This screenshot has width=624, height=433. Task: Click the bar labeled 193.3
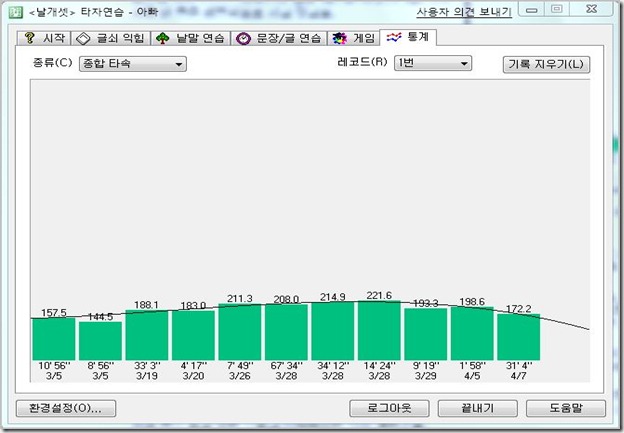pos(426,334)
